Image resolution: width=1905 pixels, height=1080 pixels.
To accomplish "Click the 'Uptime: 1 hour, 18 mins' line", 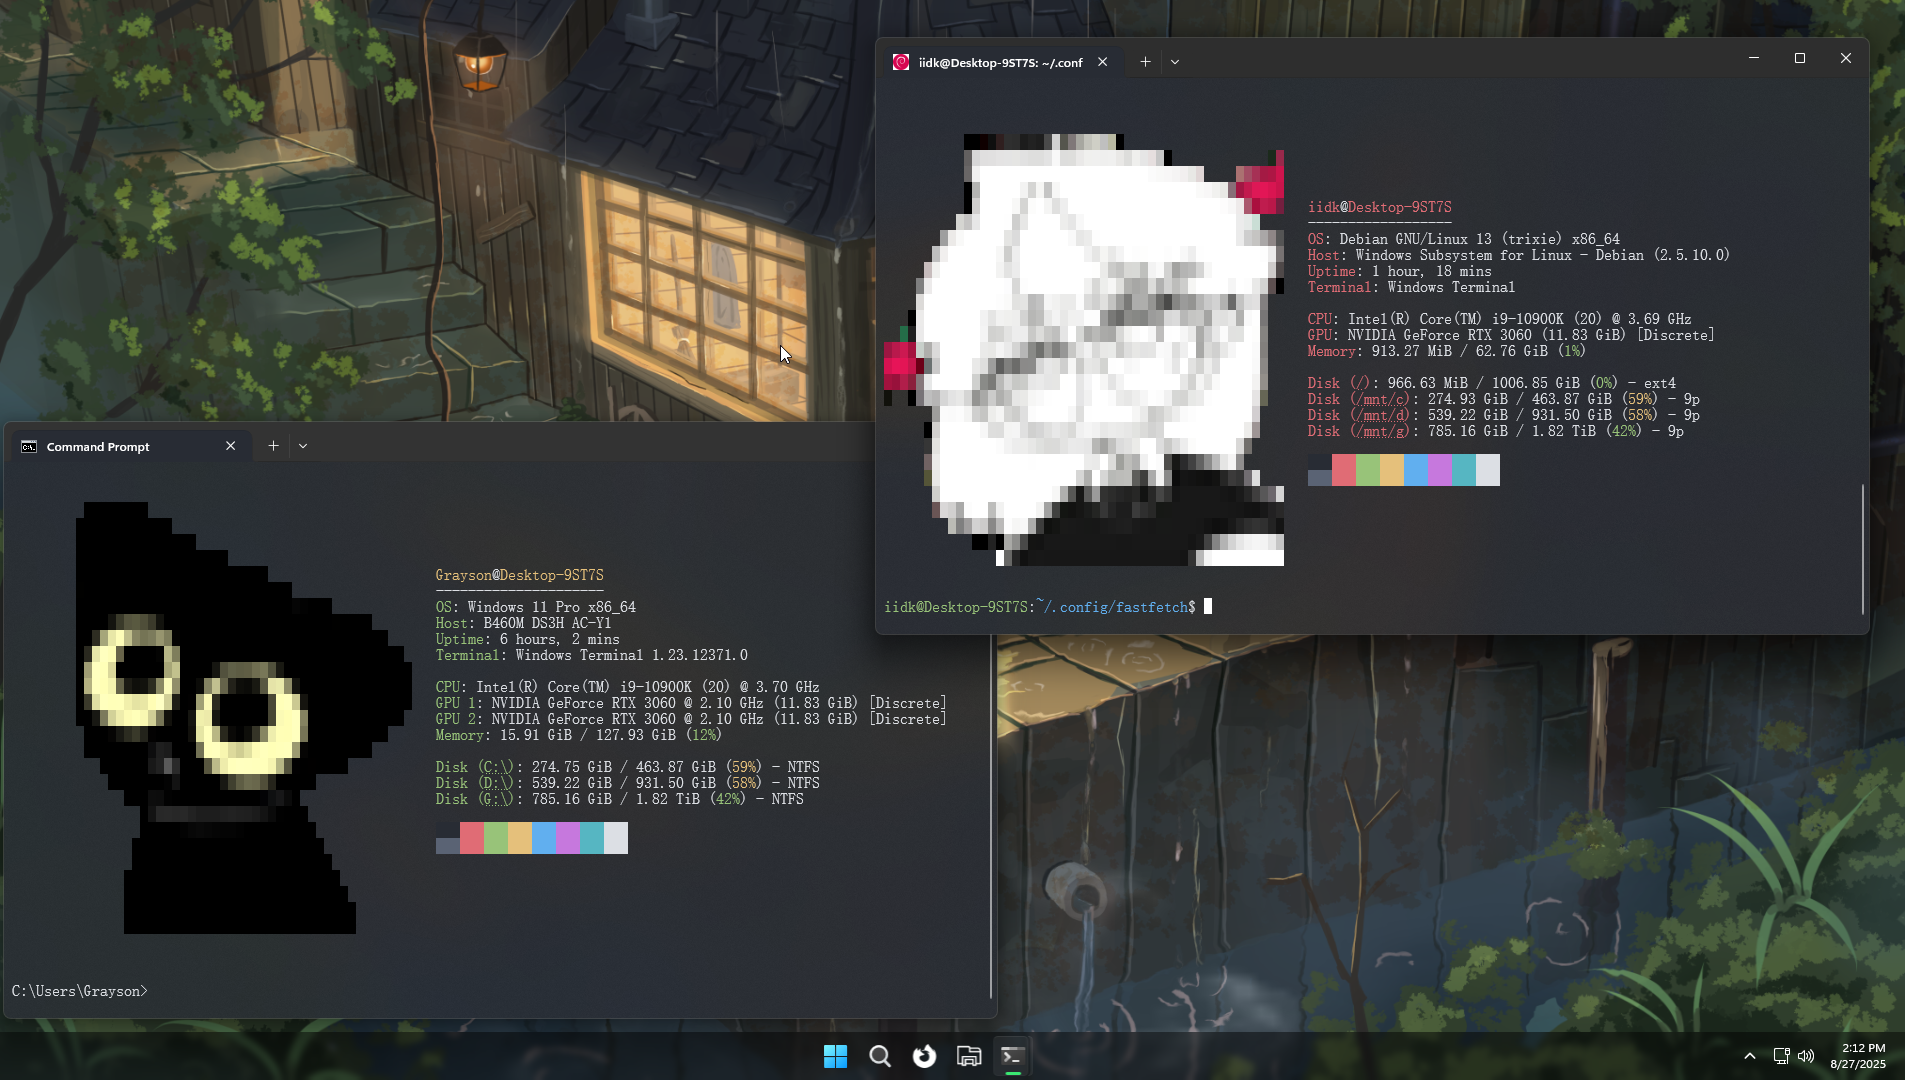I will tap(1400, 271).
